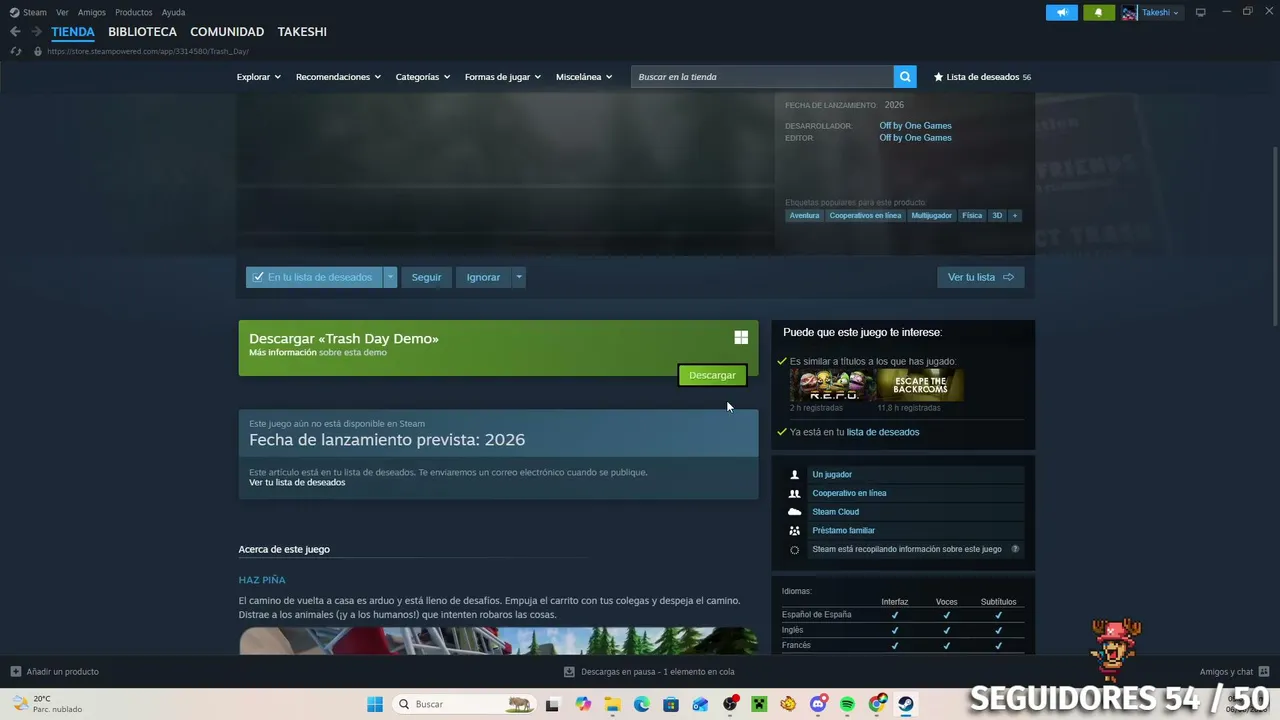The height and width of the screenshot is (720, 1280).
Task: Click Ver tu lista de deseados link
Action: [x=297, y=482]
